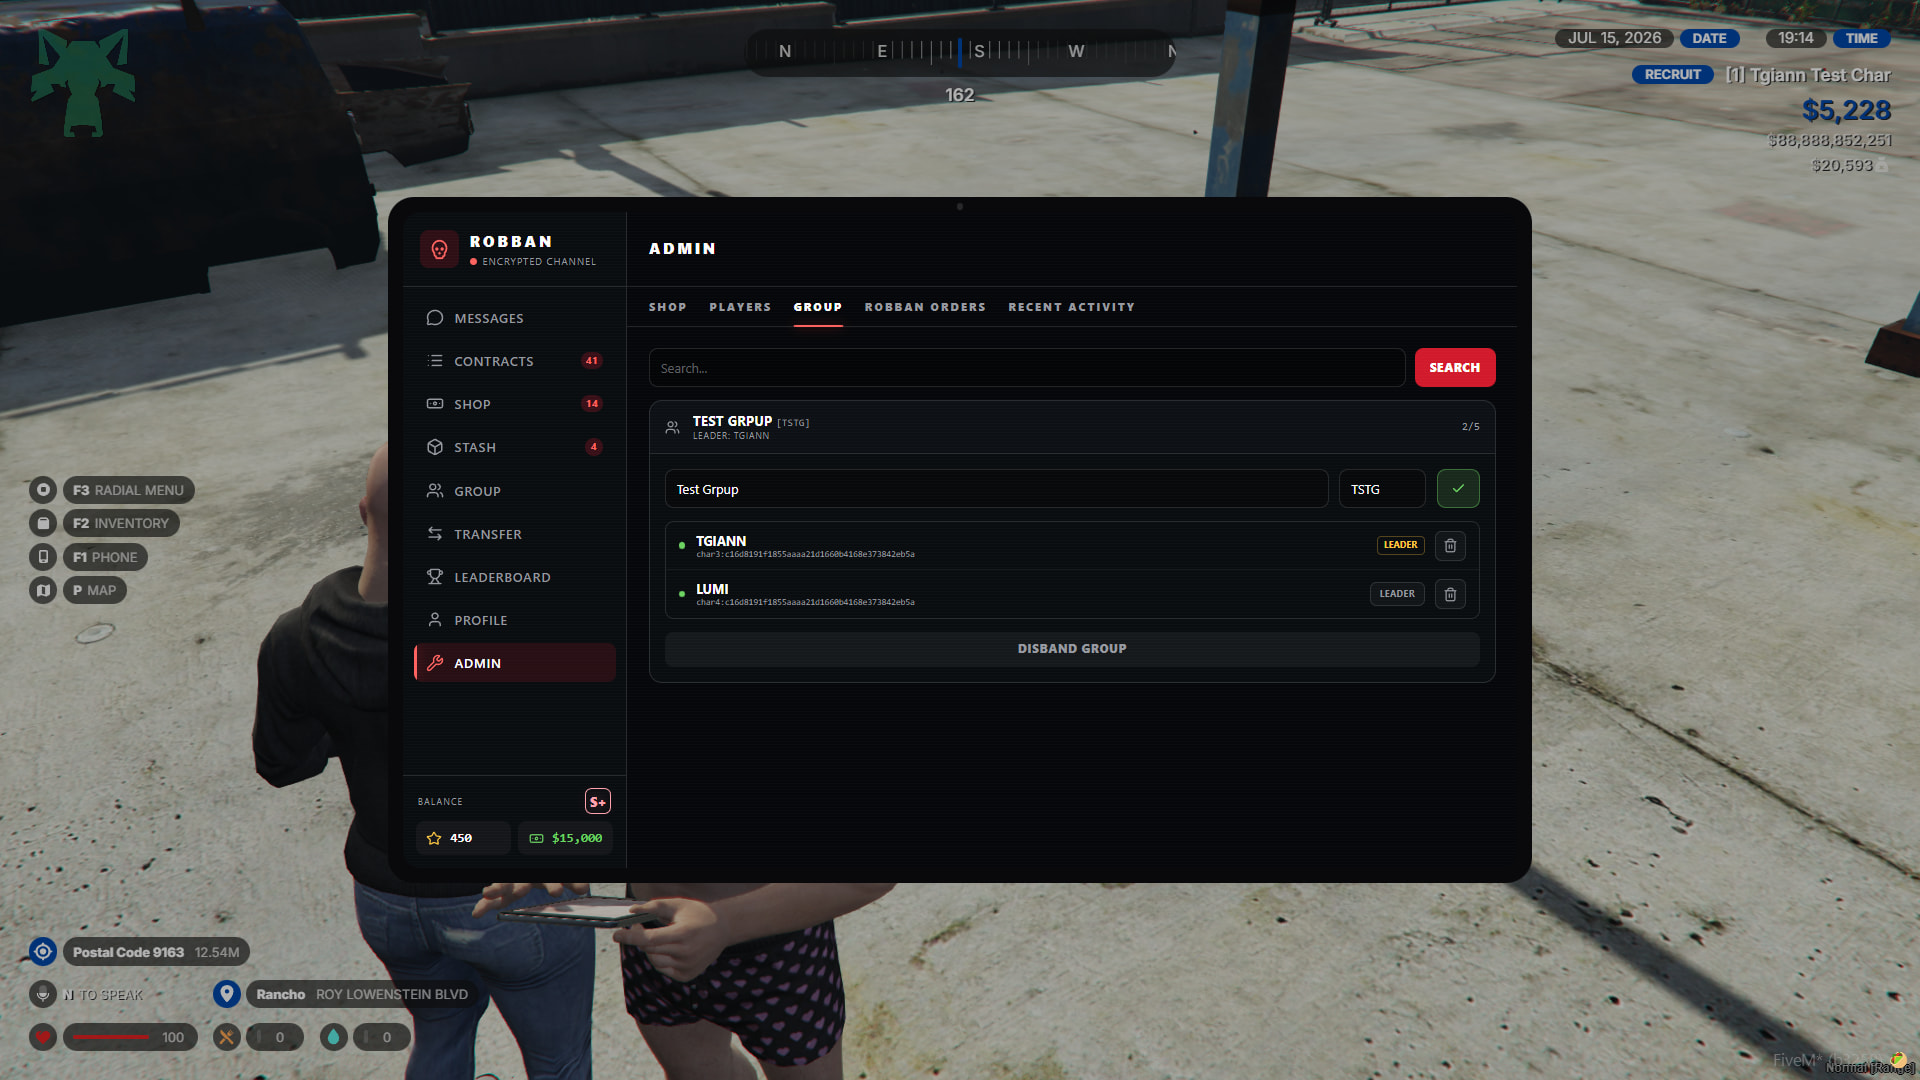Click the Transfer arrows icon
Image resolution: width=1920 pixels, height=1080 pixels.
click(435, 534)
